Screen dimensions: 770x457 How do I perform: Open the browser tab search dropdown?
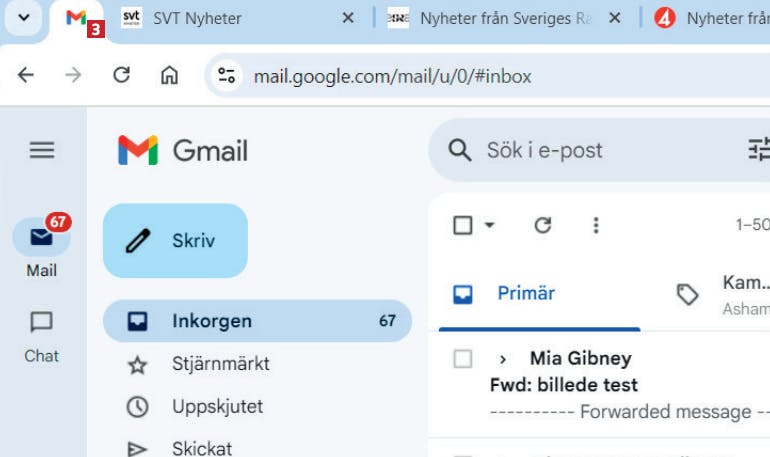point(24,18)
